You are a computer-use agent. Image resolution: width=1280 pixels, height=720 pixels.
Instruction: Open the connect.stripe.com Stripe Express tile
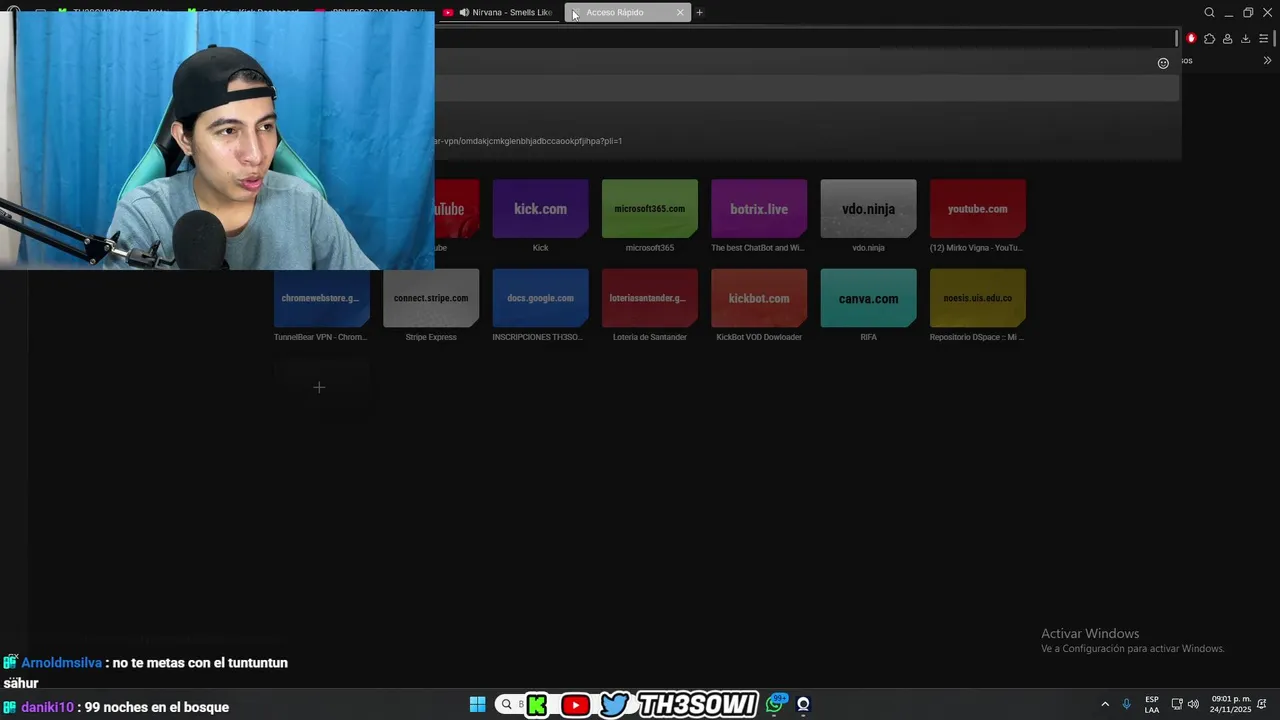[x=431, y=298]
